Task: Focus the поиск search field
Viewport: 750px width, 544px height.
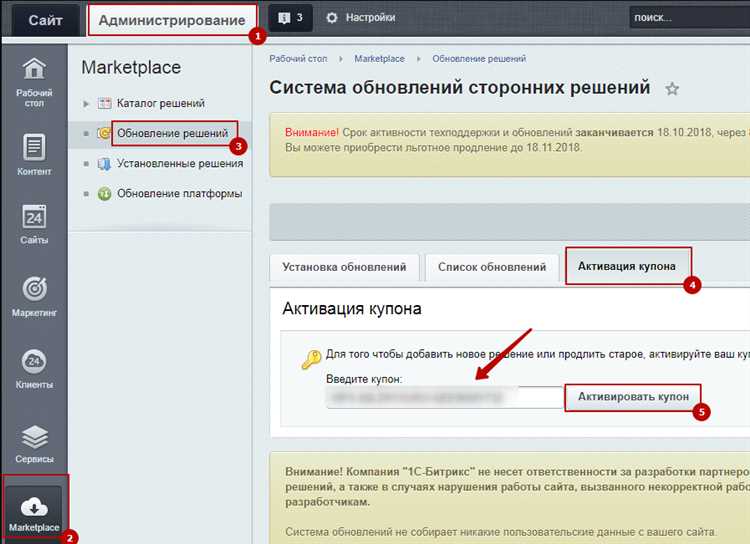Action: tap(689, 18)
